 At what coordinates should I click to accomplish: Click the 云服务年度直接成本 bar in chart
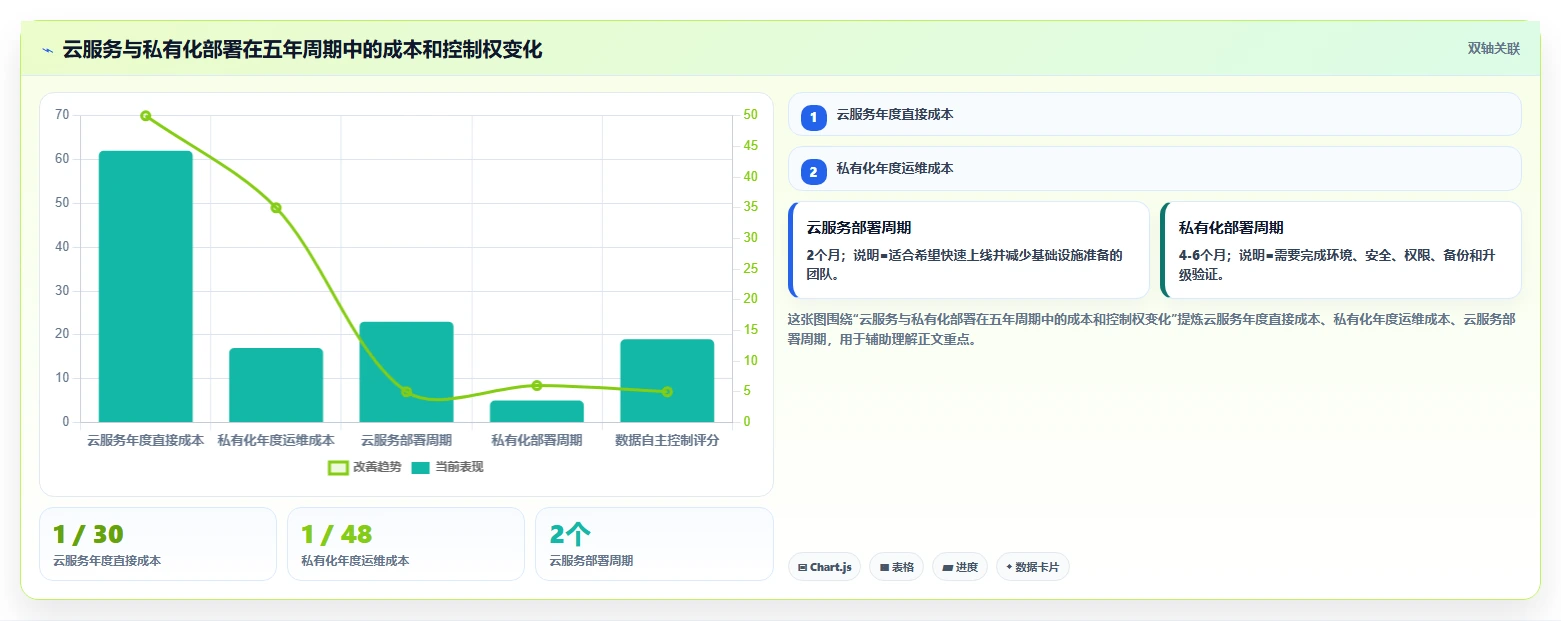pos(146,287)
